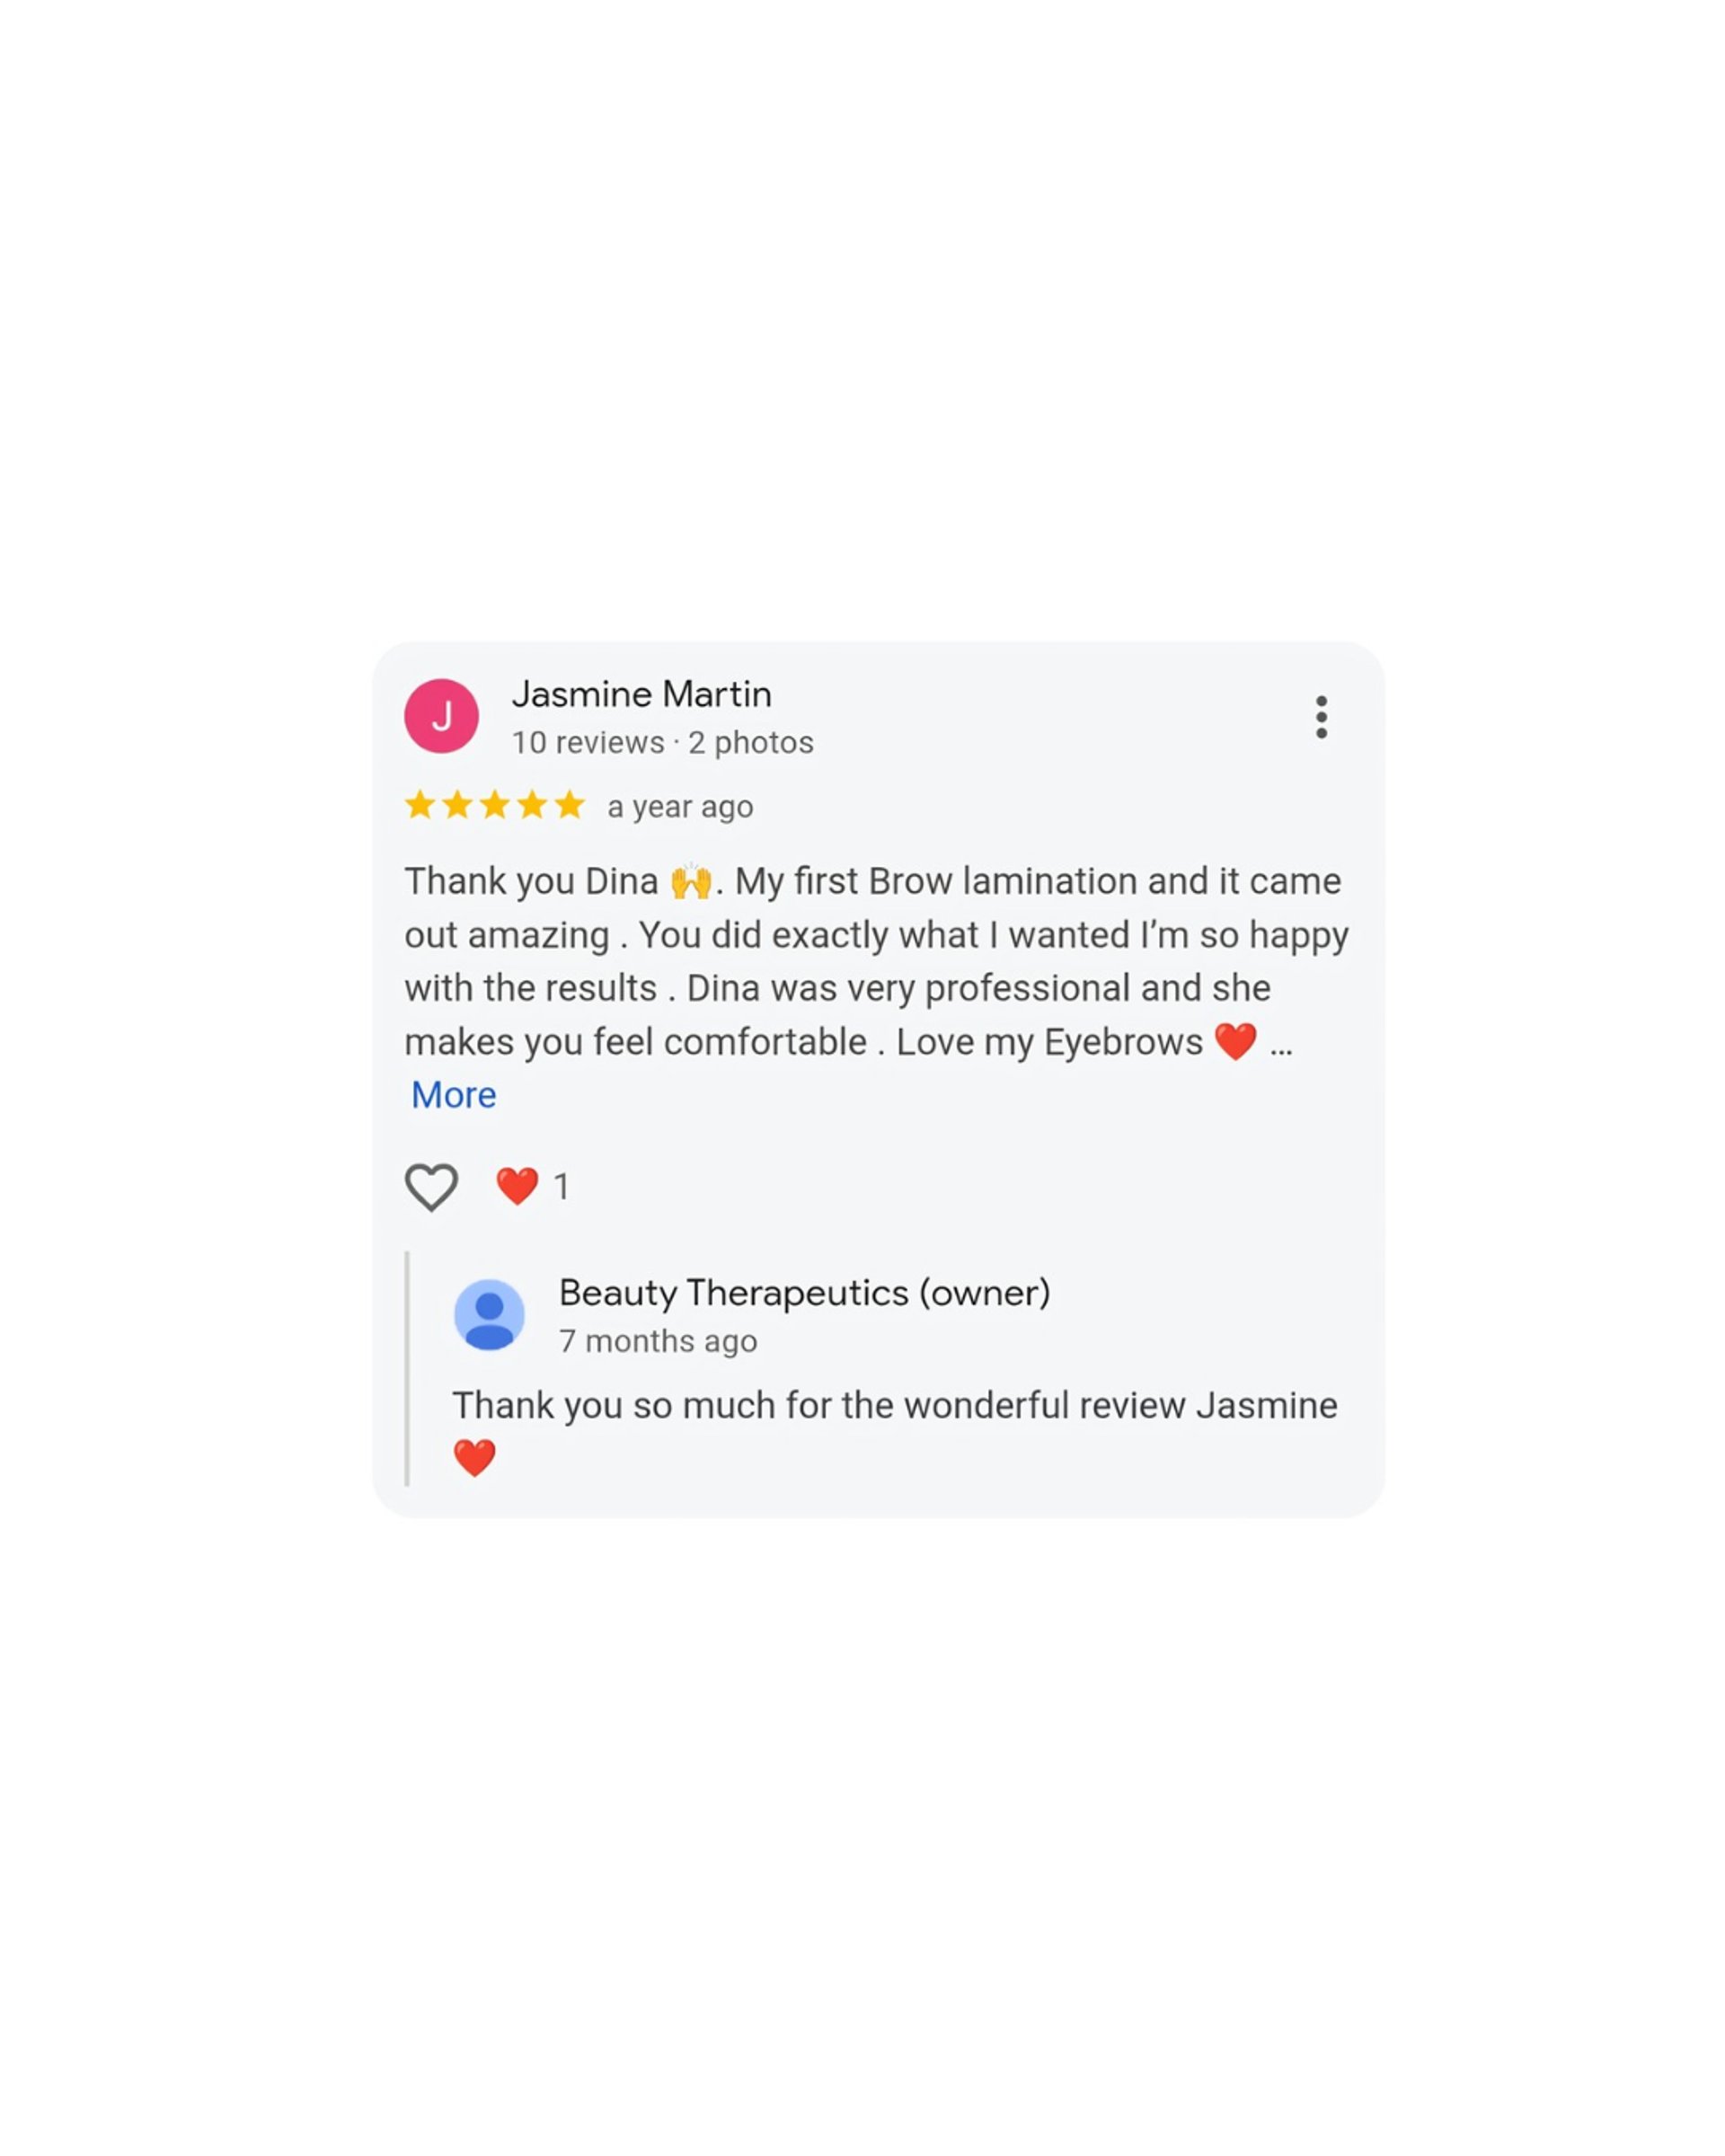This screenshot has width=1725, height=2156.
Task: Open the three-dot review options menu
Action: (1321, 717)
